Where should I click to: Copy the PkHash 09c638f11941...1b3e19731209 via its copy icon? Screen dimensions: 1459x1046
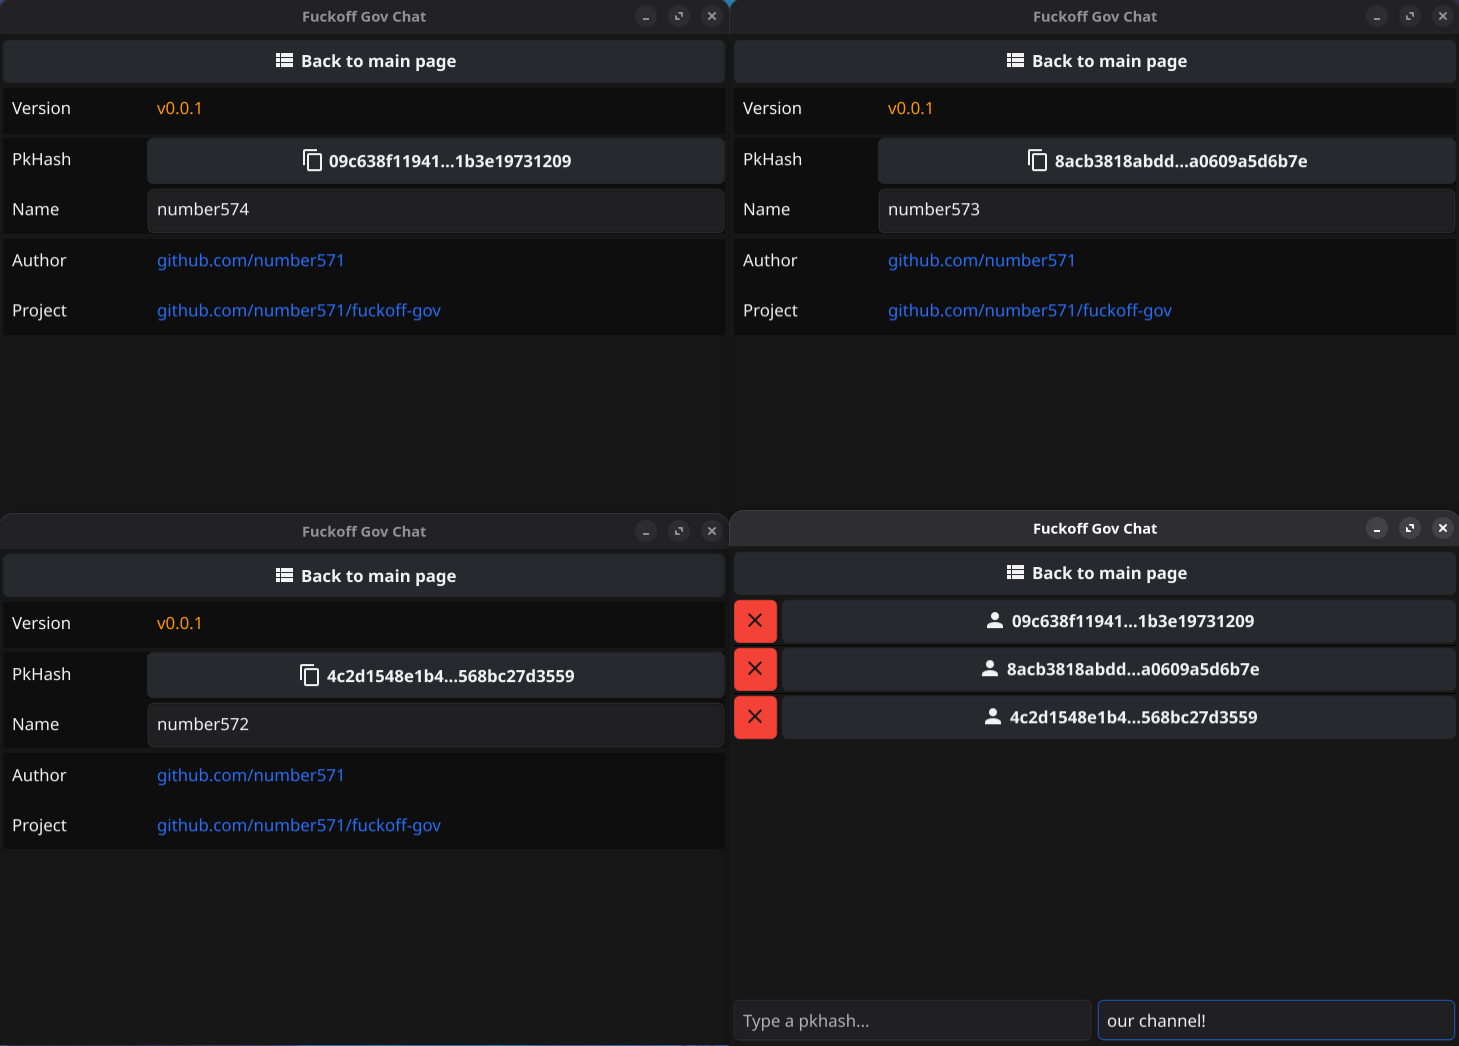[x=312, y=161]
